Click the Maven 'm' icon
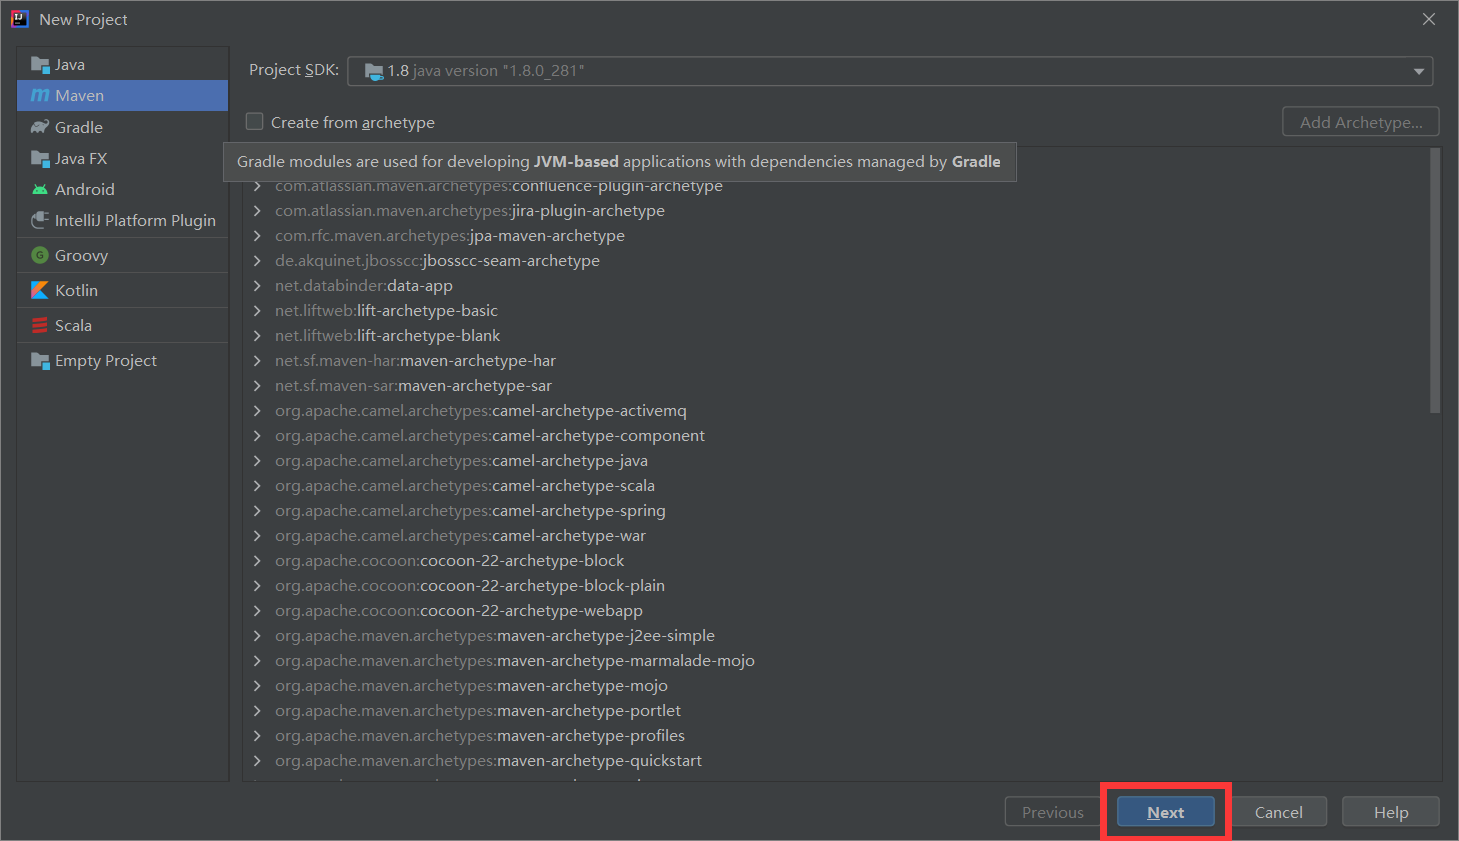The width and height of the screenshot is (1459, 841). (x=40, y=96)
